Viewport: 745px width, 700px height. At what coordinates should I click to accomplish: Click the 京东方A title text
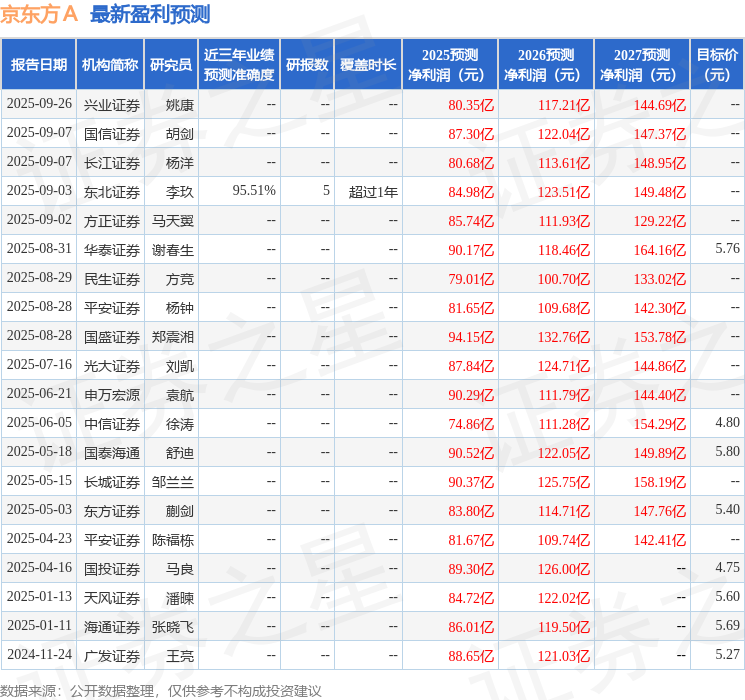click(x=39, y=14)
